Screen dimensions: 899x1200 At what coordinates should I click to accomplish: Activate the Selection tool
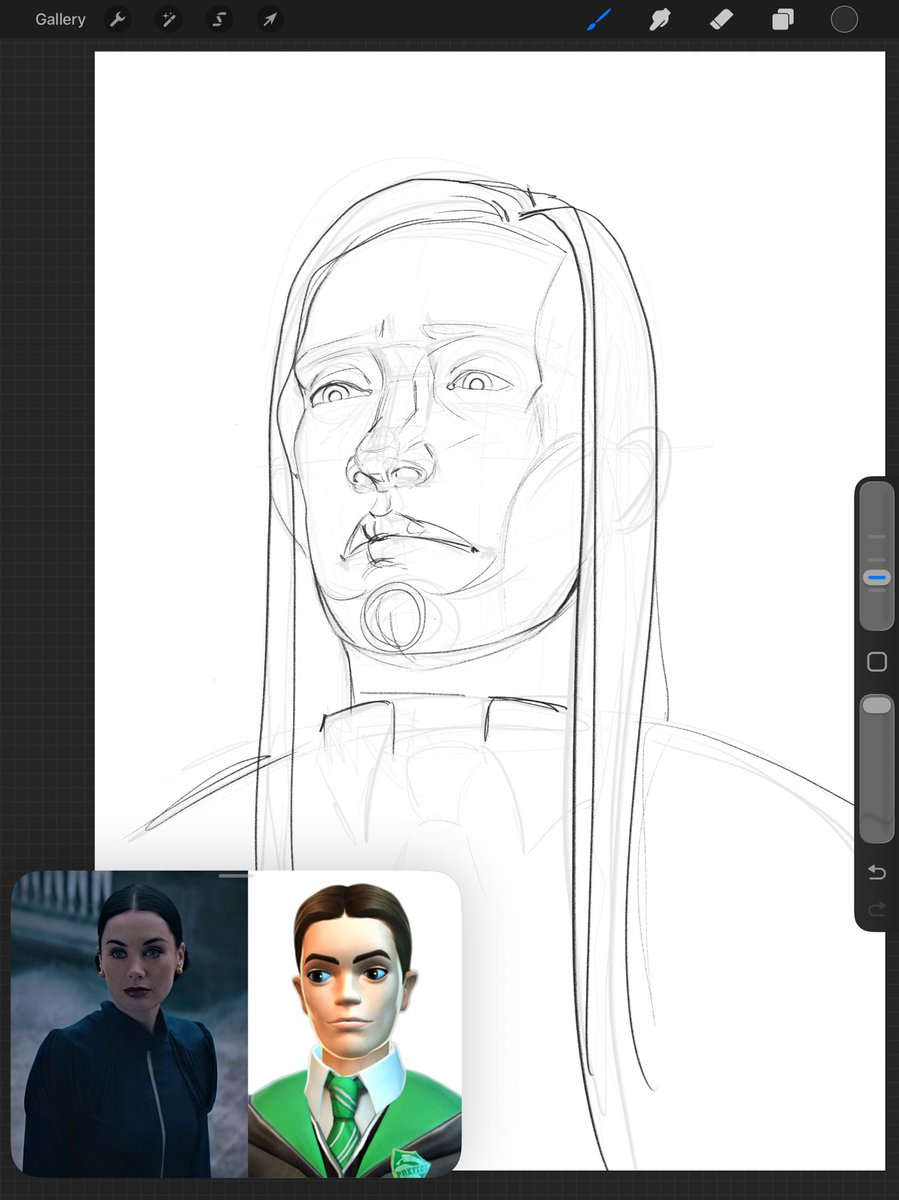pyautogui.click(x=219, y=19)
